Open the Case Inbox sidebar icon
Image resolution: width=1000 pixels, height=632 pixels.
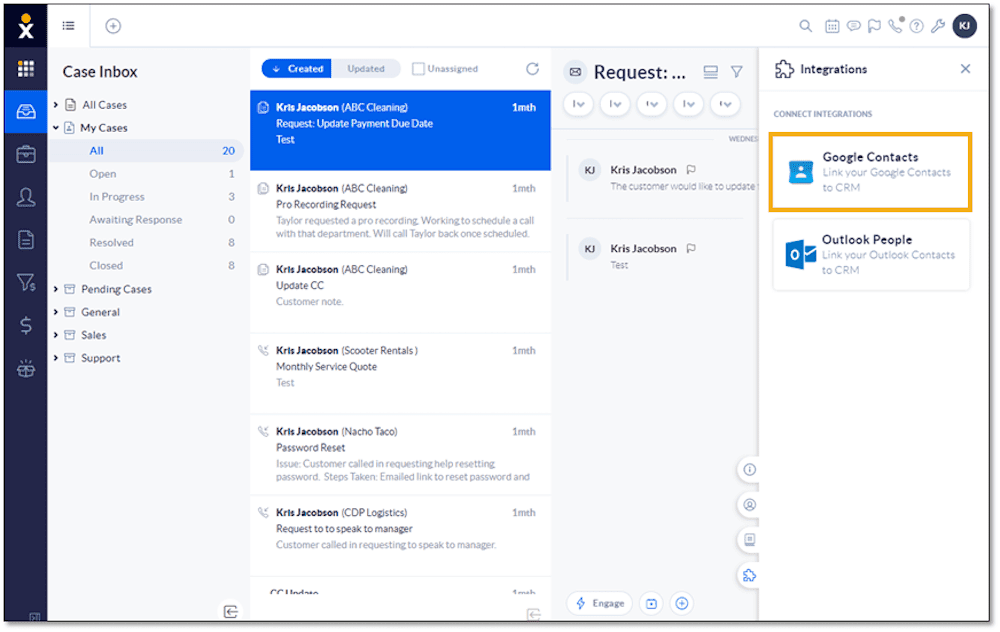(26, 112)
